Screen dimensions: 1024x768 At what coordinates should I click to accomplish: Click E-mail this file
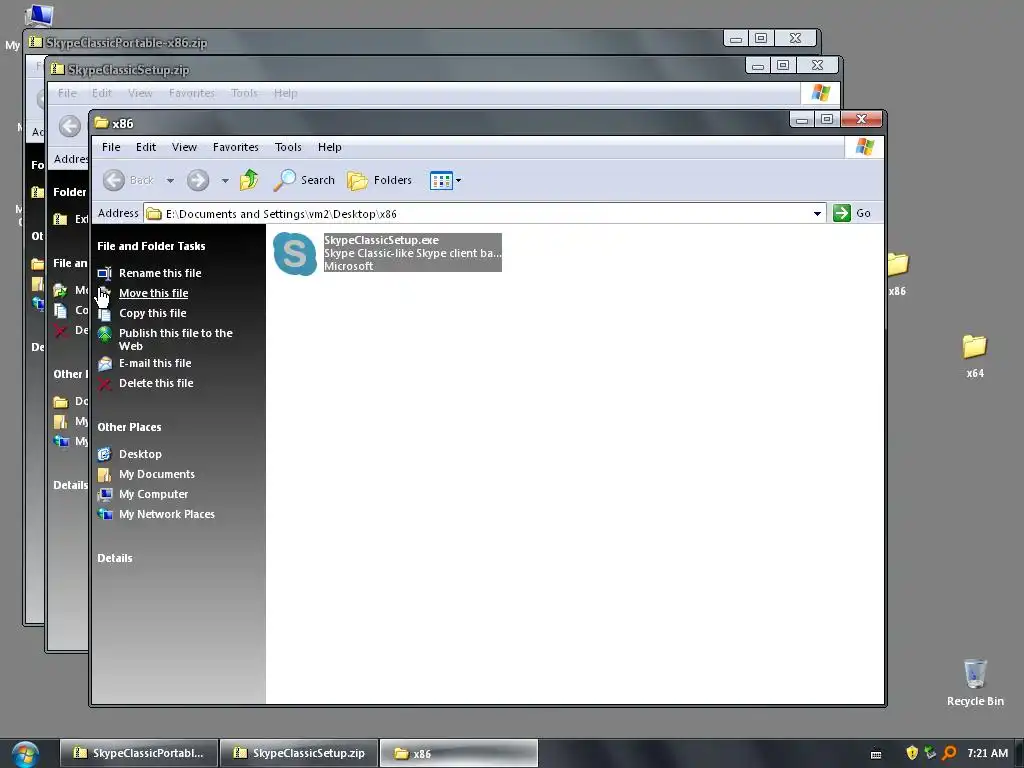tap(155, 363)
